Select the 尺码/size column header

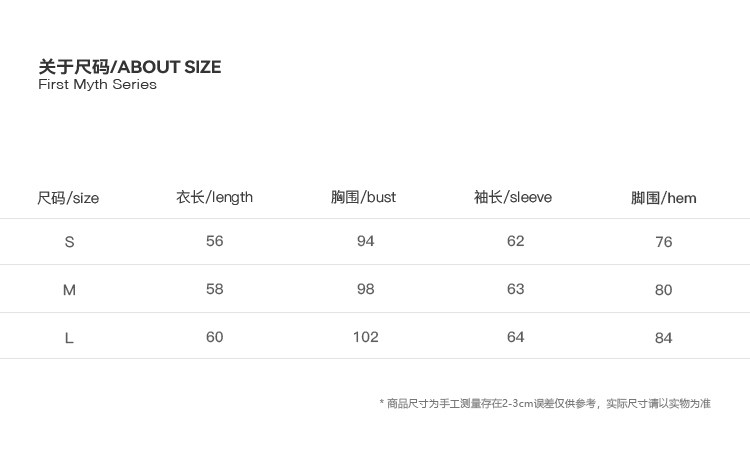(x=68, y=198)
